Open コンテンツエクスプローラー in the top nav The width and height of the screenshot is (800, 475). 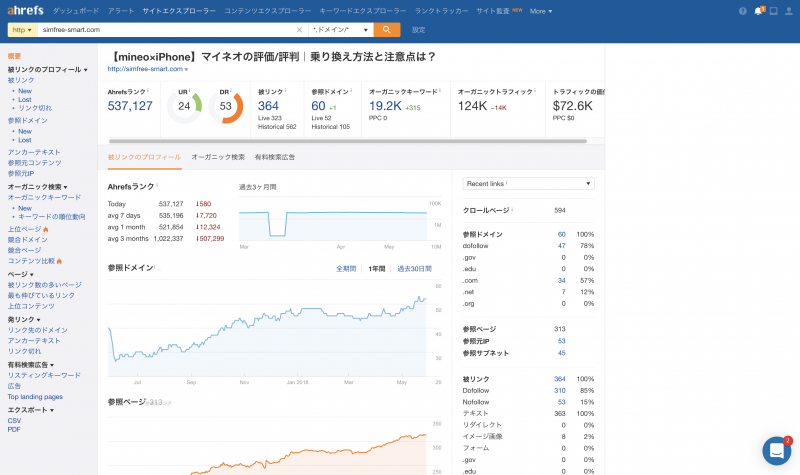pos(267,11)
